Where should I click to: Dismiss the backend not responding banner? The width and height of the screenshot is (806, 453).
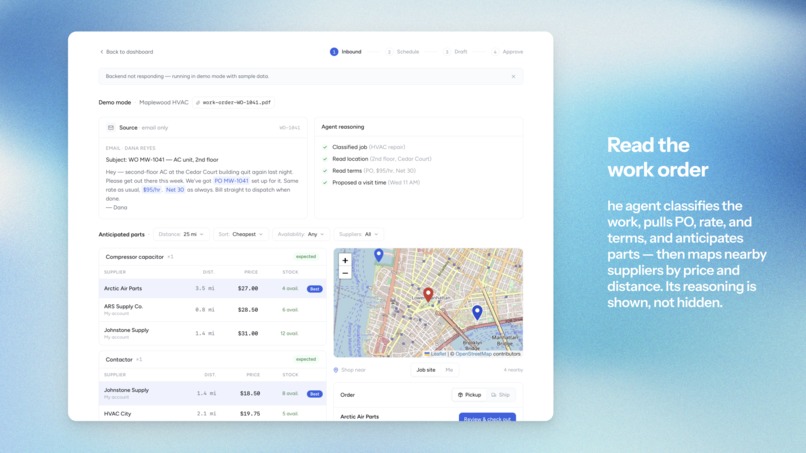click(x=513, y=77)
